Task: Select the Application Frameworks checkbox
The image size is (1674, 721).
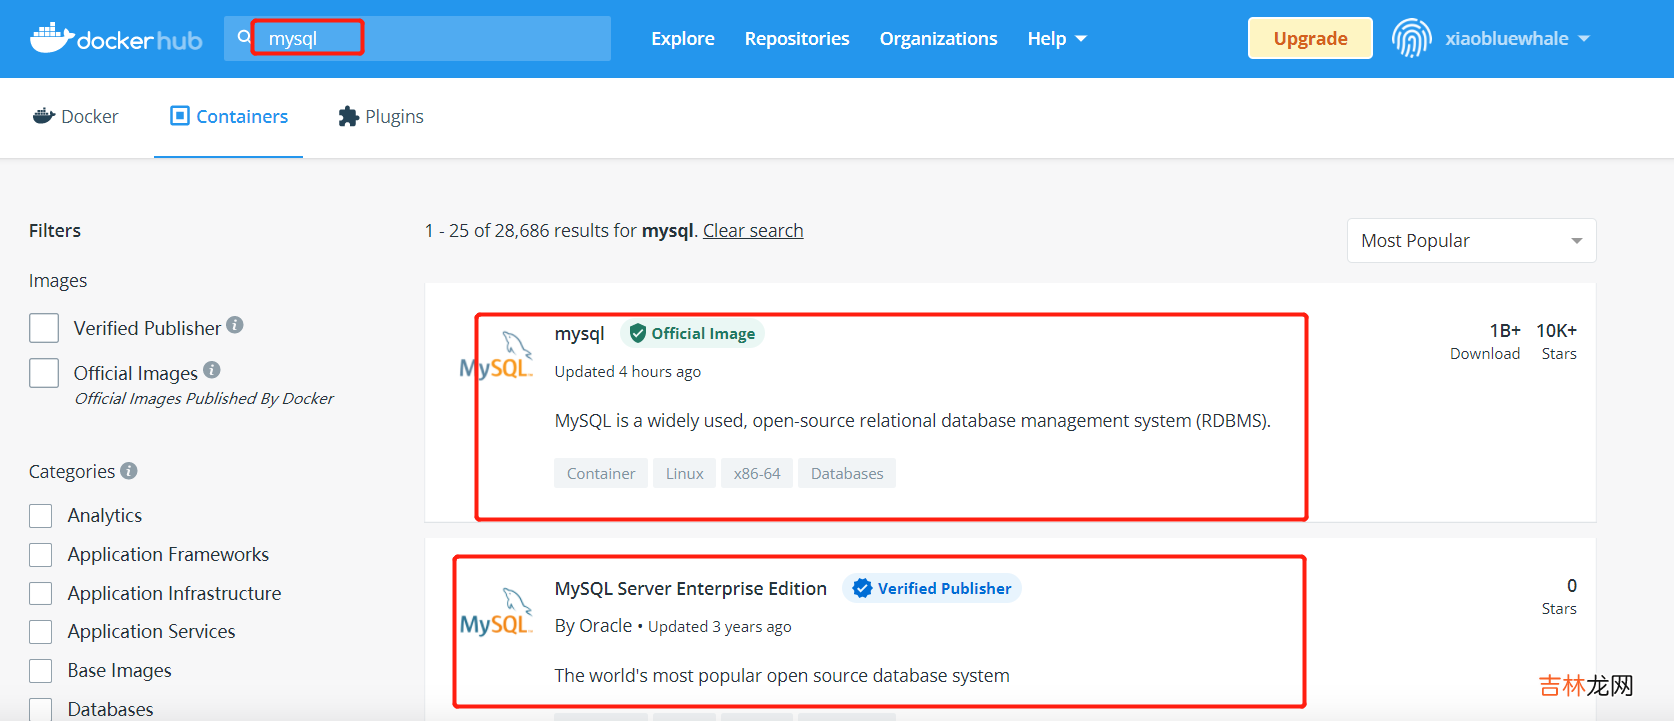Action: click(41, 555)
